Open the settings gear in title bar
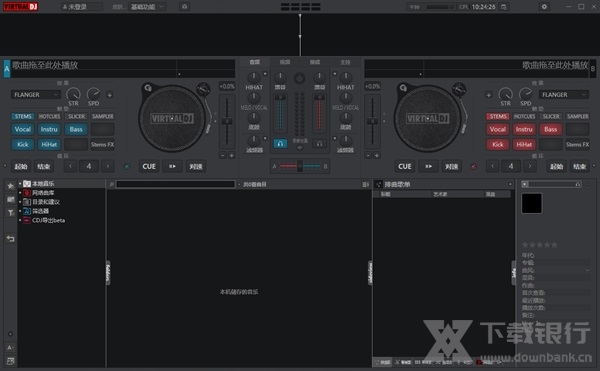 pos(544,7)
